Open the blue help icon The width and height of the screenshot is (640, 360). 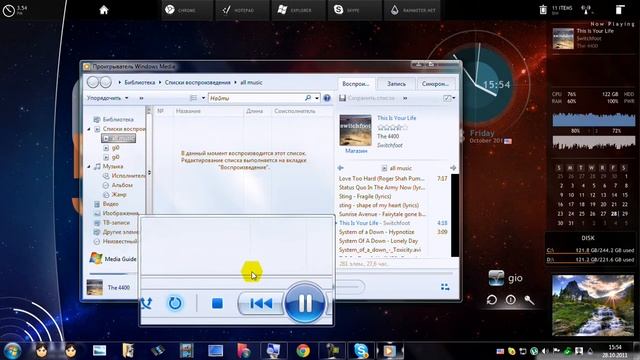click(x=327, y=98)
